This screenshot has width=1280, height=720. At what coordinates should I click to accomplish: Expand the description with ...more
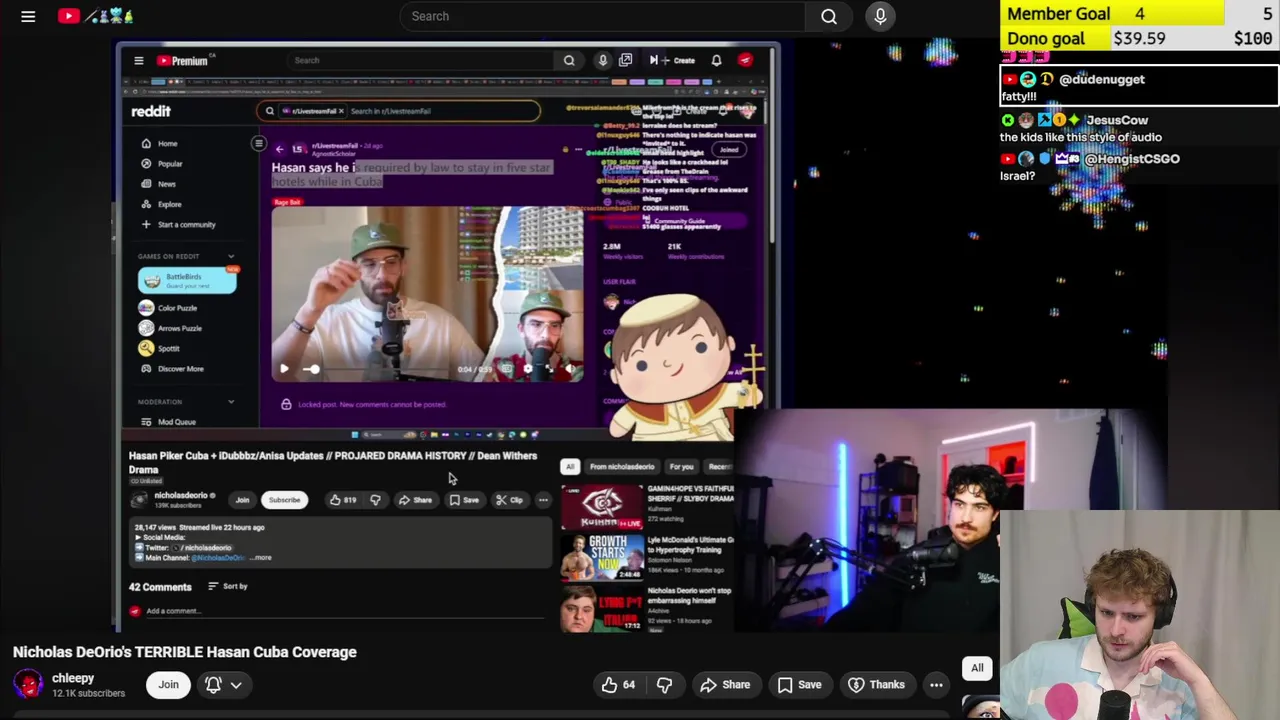261,557
